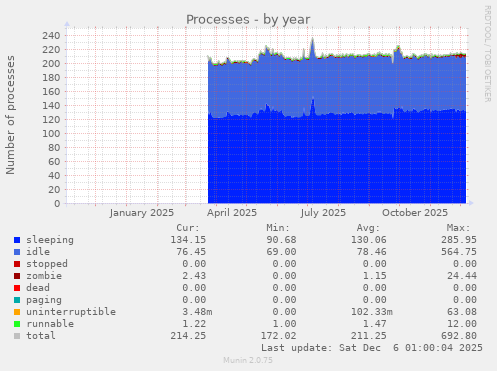Click uninterruptible maximum value 63.08

coord(462,312)
